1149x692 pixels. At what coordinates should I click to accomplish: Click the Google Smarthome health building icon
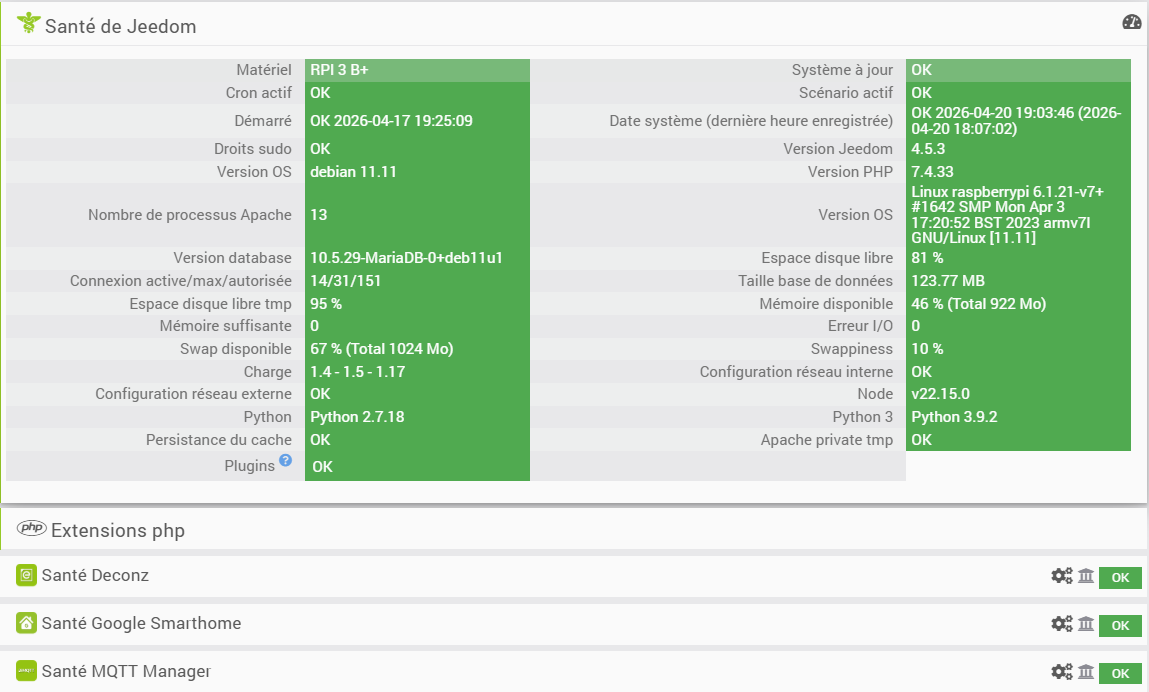click(1086, 624)
